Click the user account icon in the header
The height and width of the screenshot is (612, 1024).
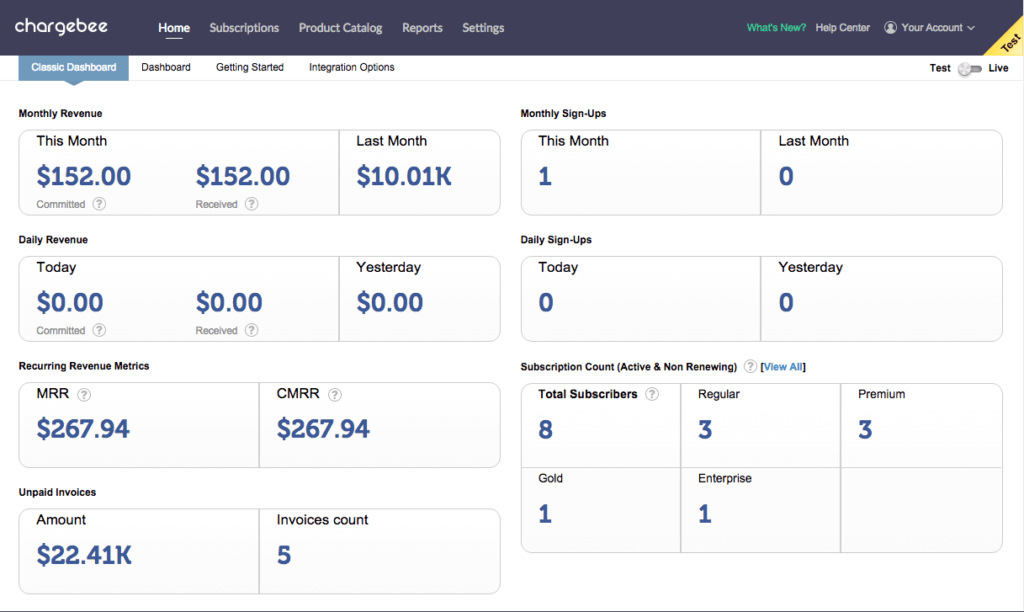pyautogui.click(x=889, y=28)
